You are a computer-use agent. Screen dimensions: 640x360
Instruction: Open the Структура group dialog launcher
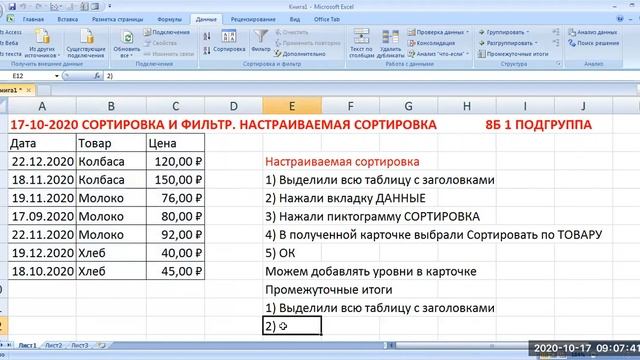[x=558, y=64]
